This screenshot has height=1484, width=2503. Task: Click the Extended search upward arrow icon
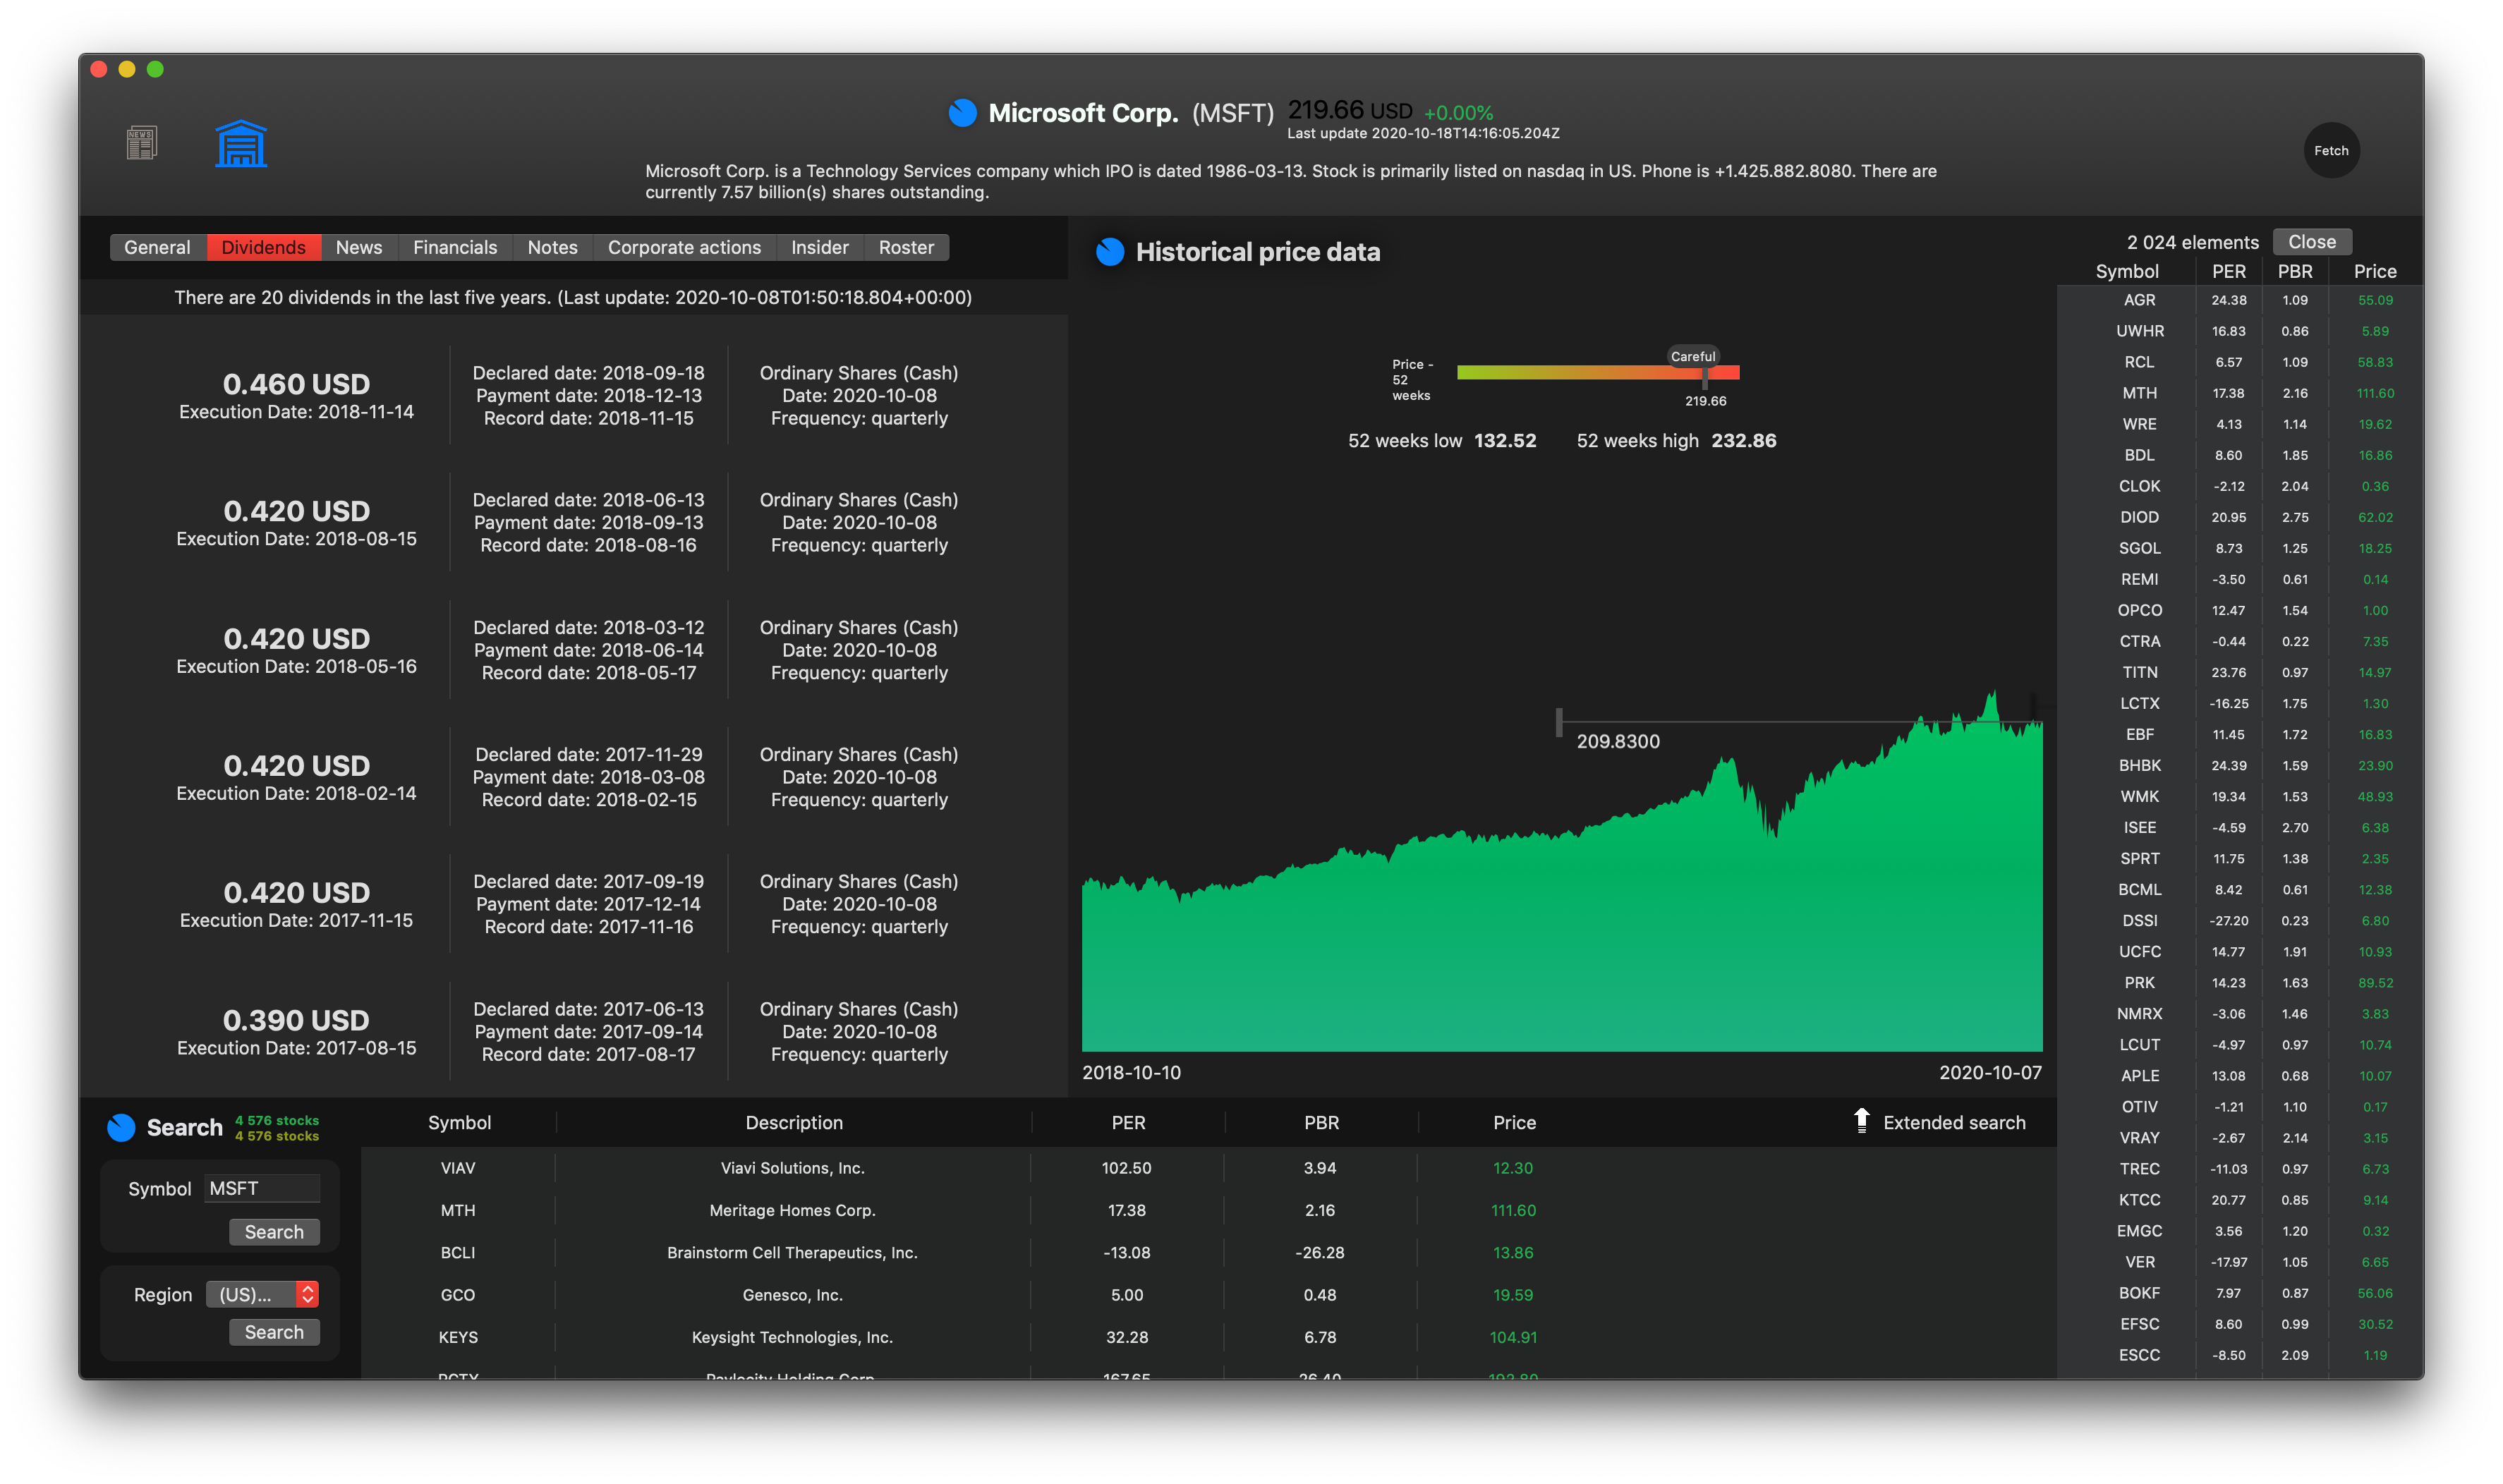click(x=1861, y=1121)
